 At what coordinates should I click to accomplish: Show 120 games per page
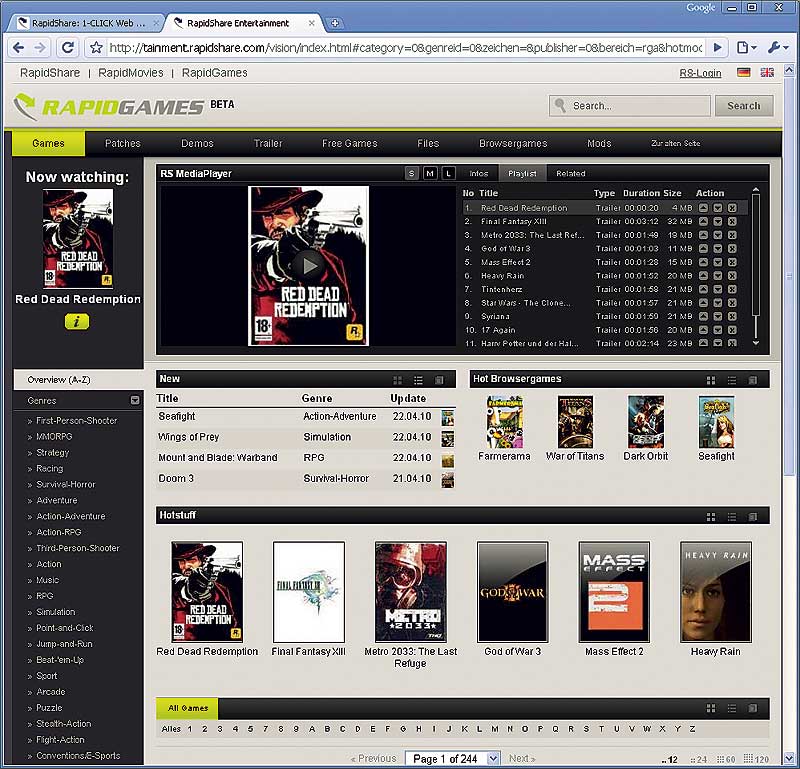756,759
